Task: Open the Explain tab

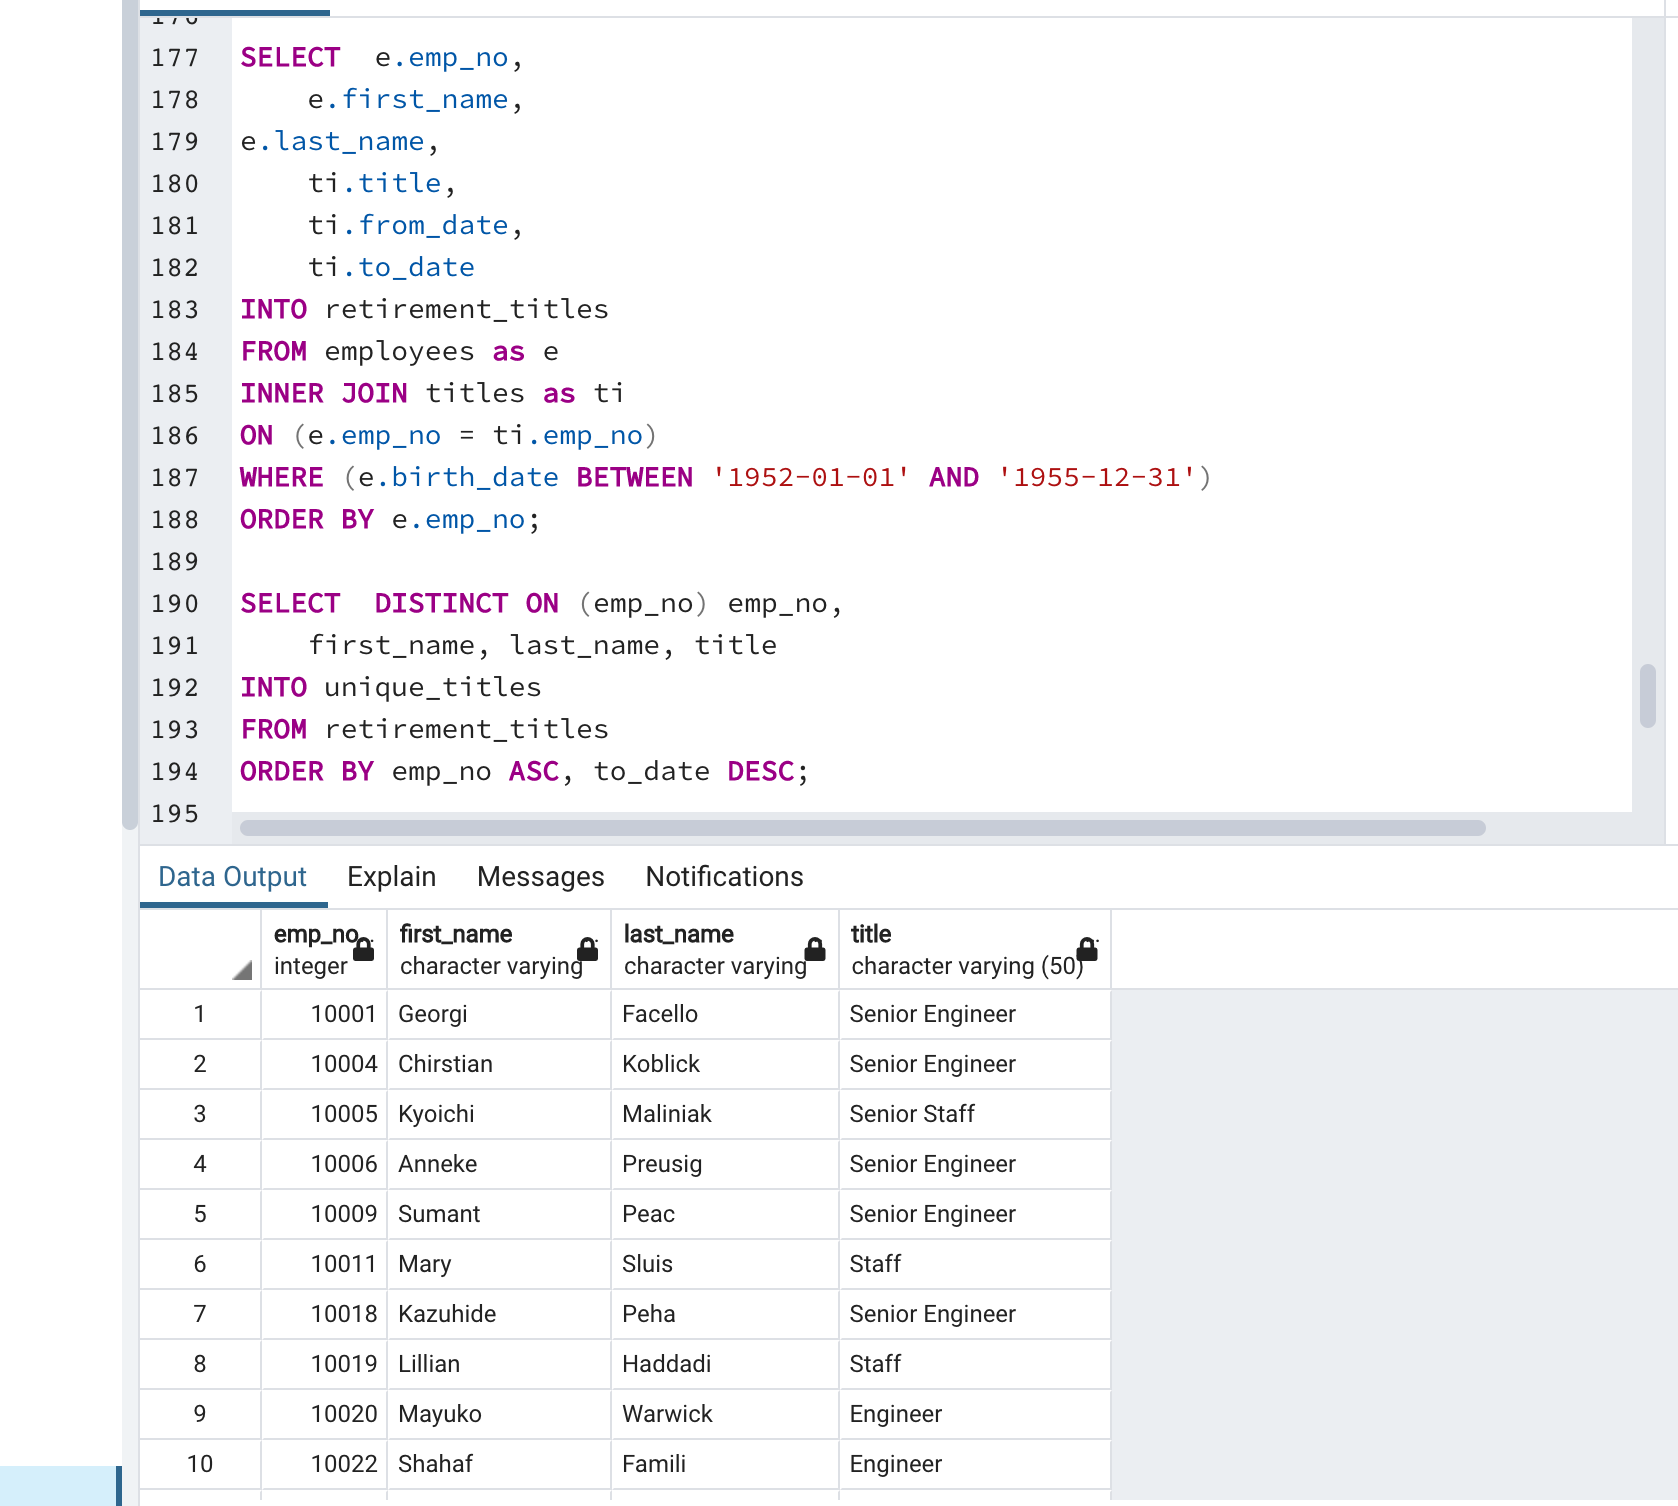Action: (391, 877)
